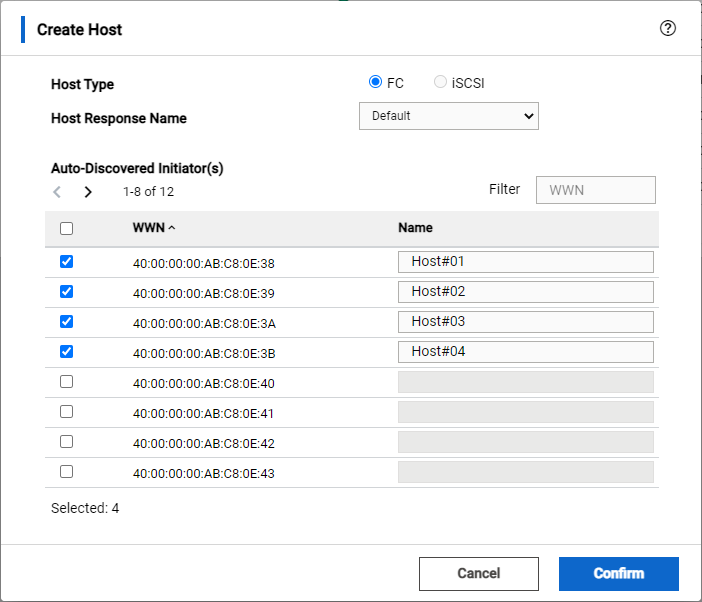Screen dimensions: 702x602
Task: Uncheck the initiator ending in 0E:3A
Action: coord(67,322)
